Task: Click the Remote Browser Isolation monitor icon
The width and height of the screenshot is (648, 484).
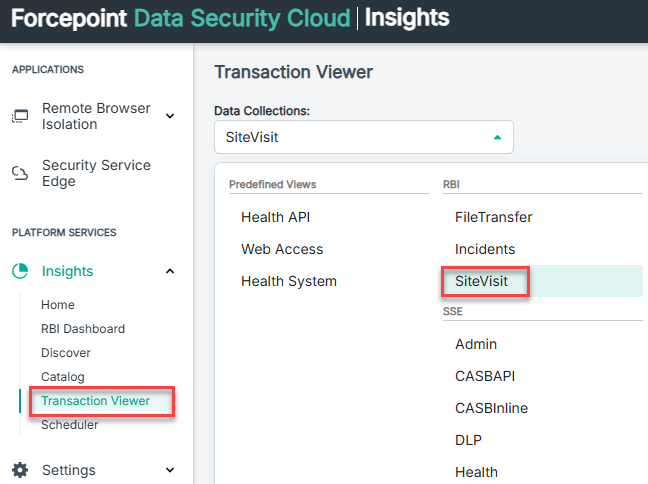Action: point(20,116)
